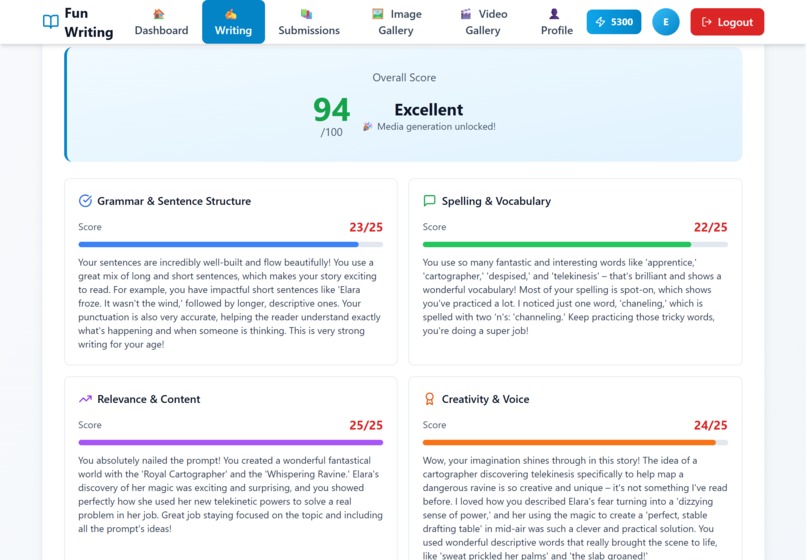The image size is (806, 560).
Task: Click the Submissions books icon
Action: pyautogui.click(x=306, y=14)
